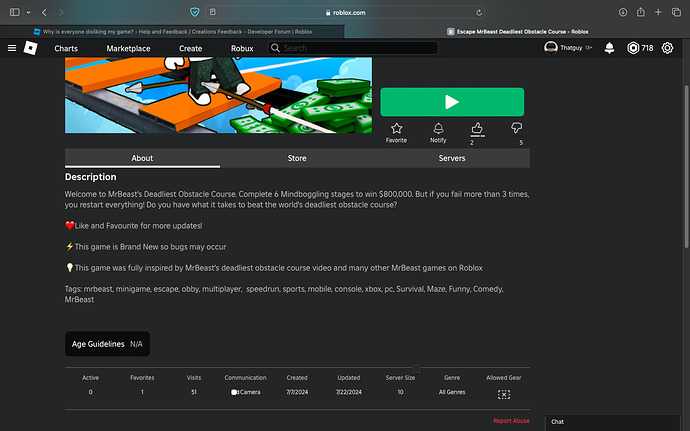
Task: Click the Like and Favourite for more updates line
Action: pos(134,226)
